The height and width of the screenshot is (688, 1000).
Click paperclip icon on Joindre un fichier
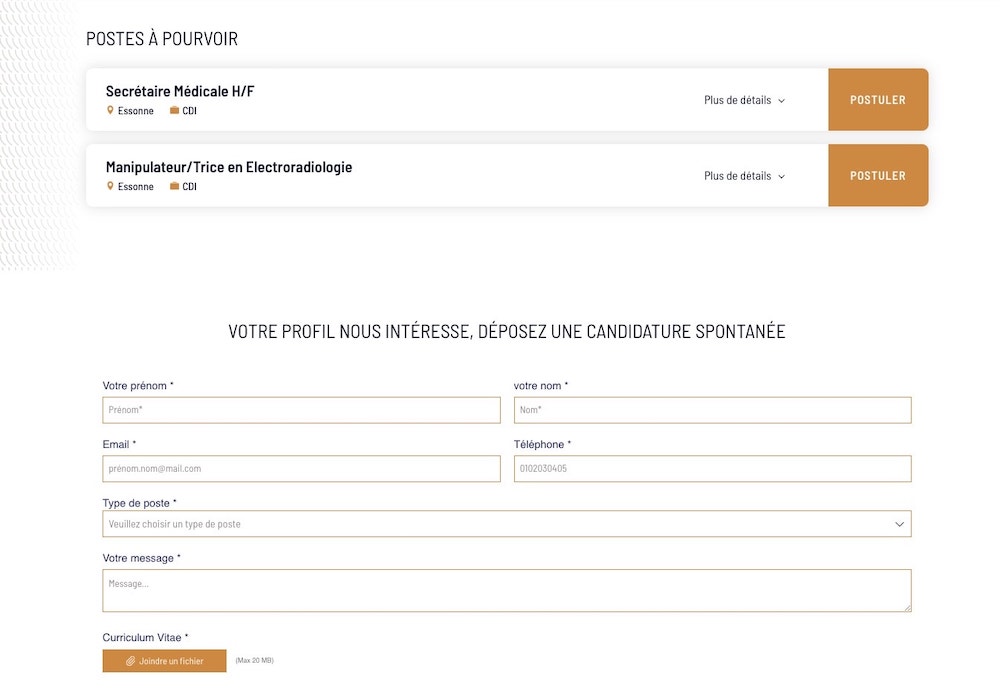(x=130, y=661)
